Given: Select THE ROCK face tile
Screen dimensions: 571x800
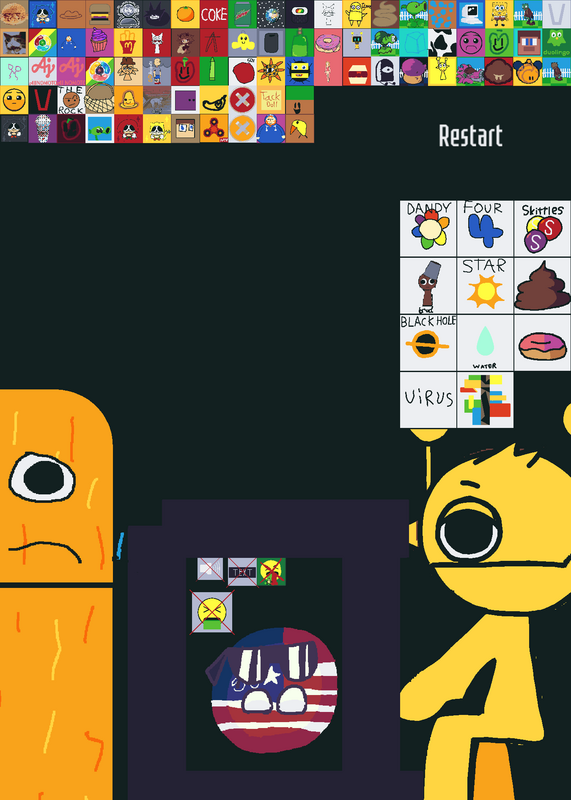Looking at the screenshot, I should coord(71,100).
